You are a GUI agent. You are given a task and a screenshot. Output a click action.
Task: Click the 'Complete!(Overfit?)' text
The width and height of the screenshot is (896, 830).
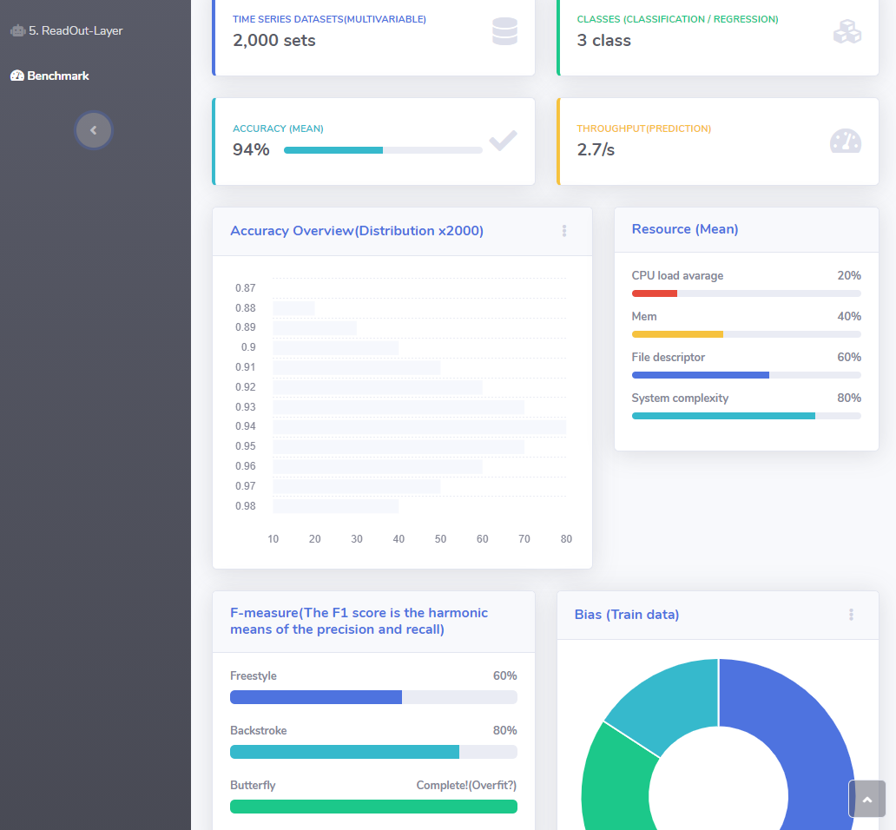point(466,785)
